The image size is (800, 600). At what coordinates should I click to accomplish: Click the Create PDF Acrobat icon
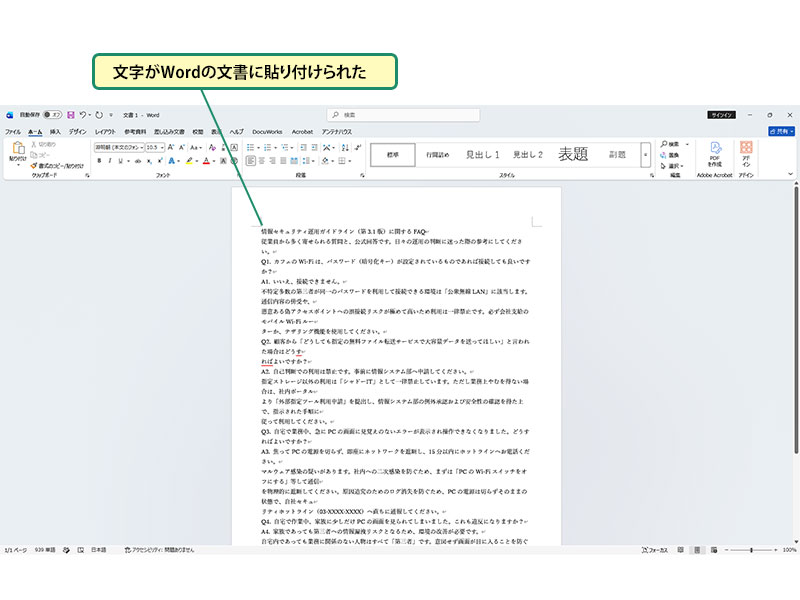(715, 154)
